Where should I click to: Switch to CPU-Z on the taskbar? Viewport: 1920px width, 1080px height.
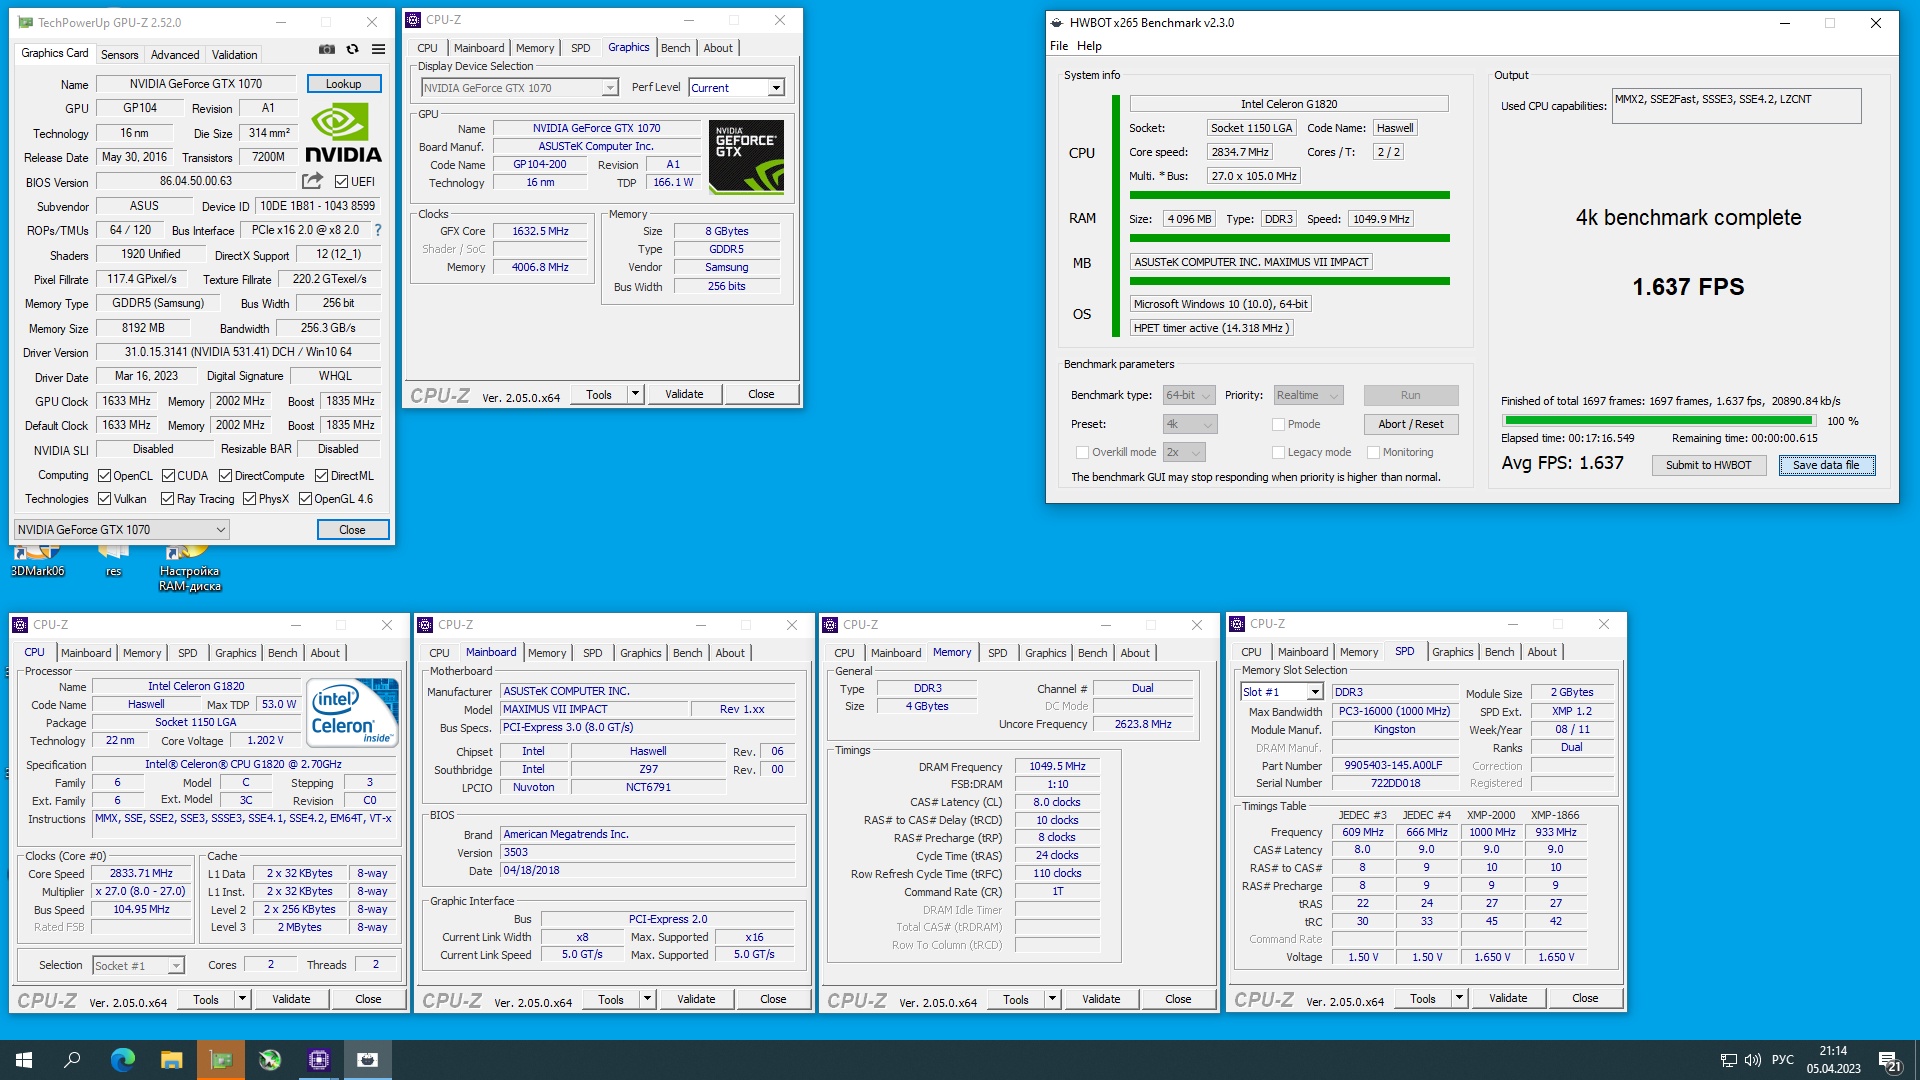click(318, 1060)
